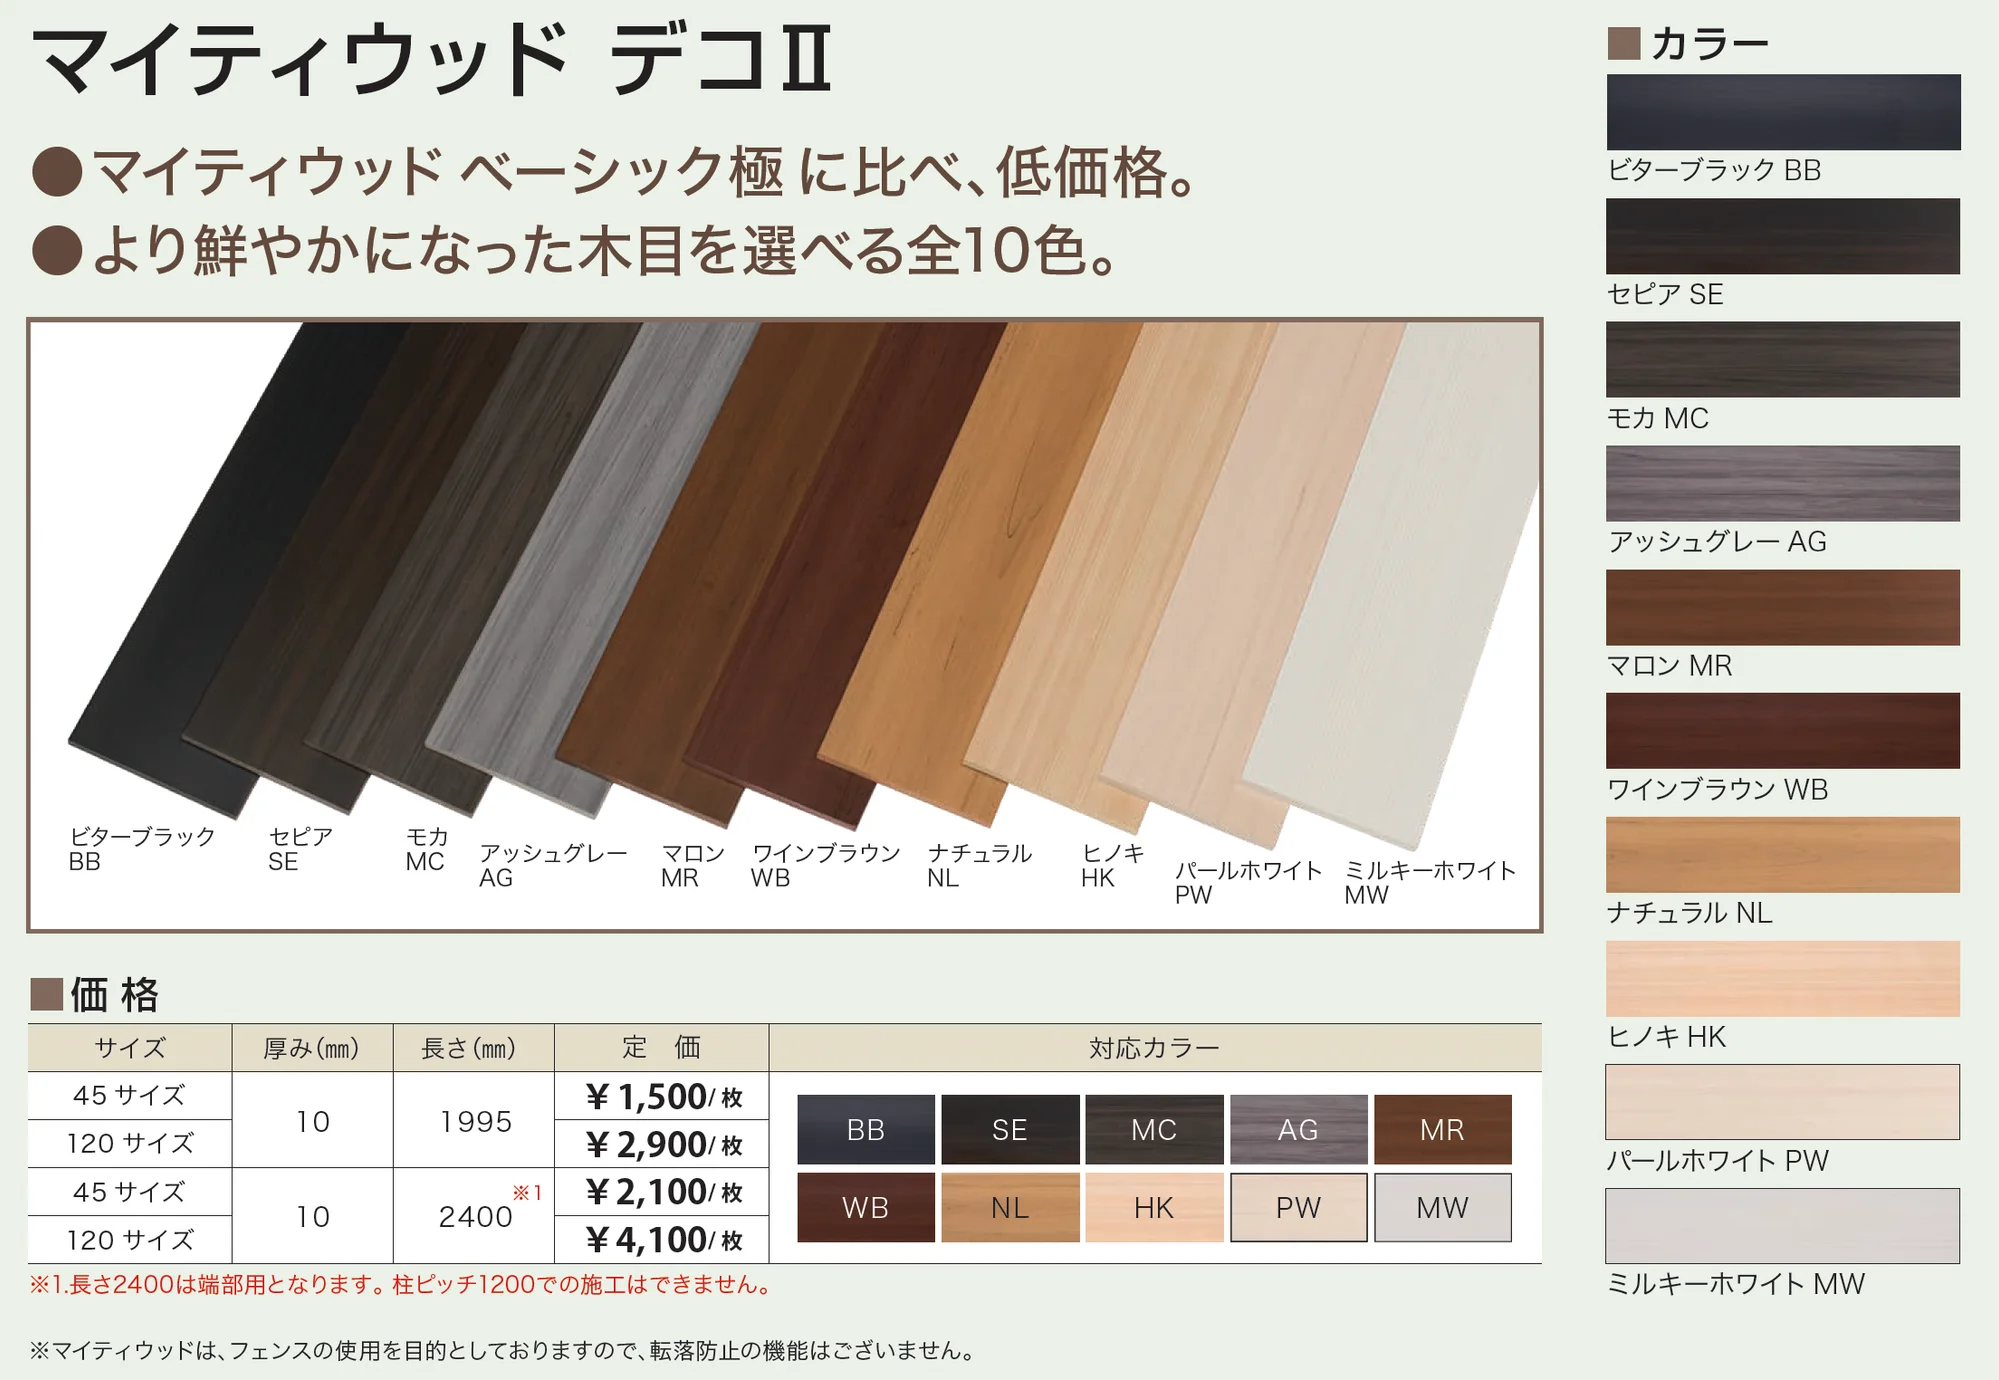This screenshot has height=1380, width=1999.
Task: Click the サイズ column header
Action: (x=130, y=1048)
